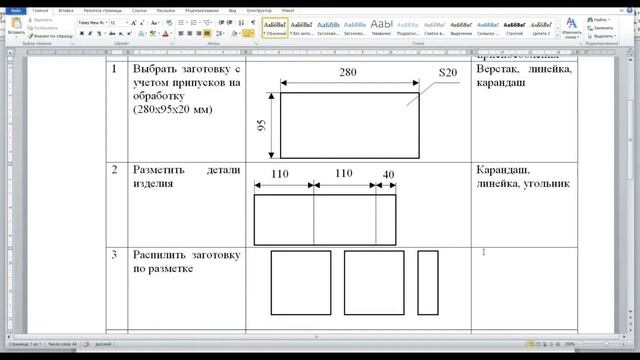Image resolution: width=640 pixels, height=360 pixels.
Task: Align text right
Action: (199, 33)
